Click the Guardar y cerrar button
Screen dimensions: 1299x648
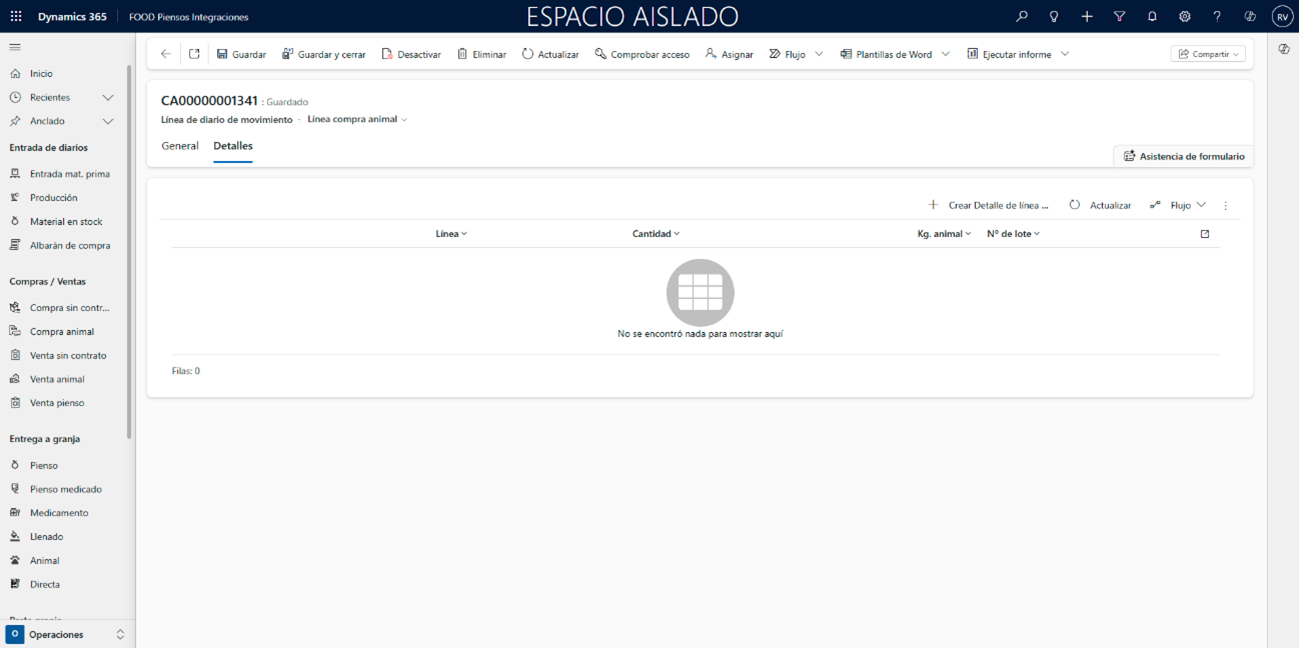point(323,54)
